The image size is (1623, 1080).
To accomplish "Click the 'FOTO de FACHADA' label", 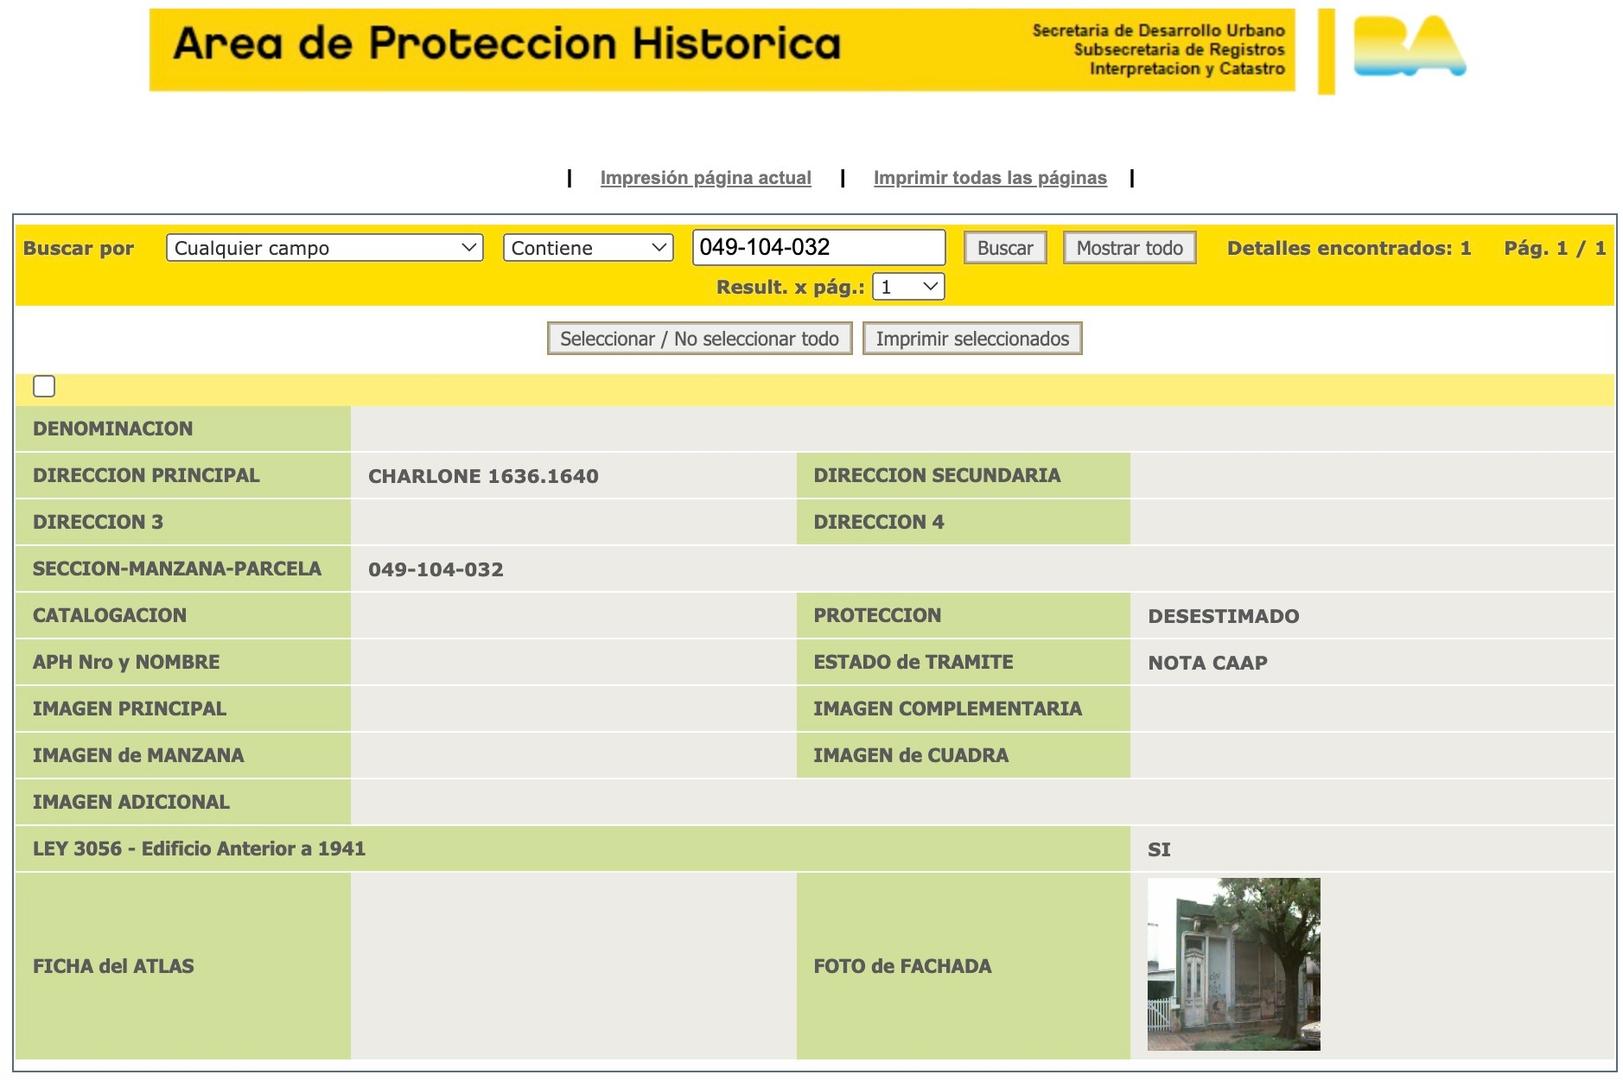I will (903, 966).
